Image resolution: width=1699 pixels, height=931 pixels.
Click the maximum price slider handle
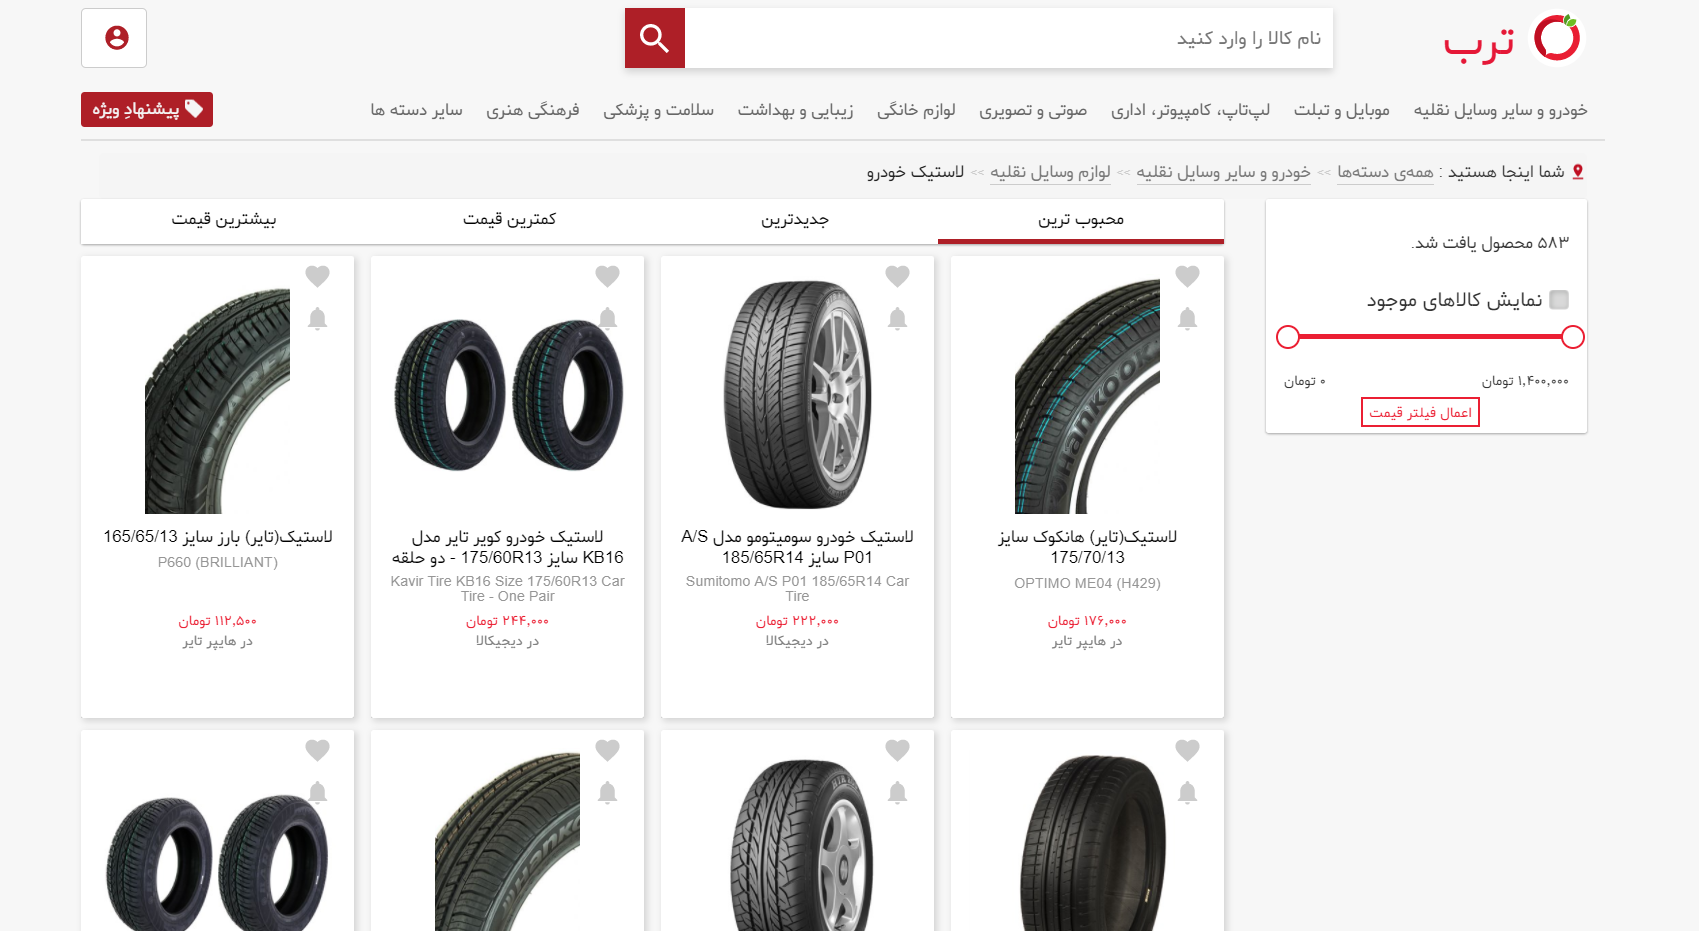click(1572, 337)
